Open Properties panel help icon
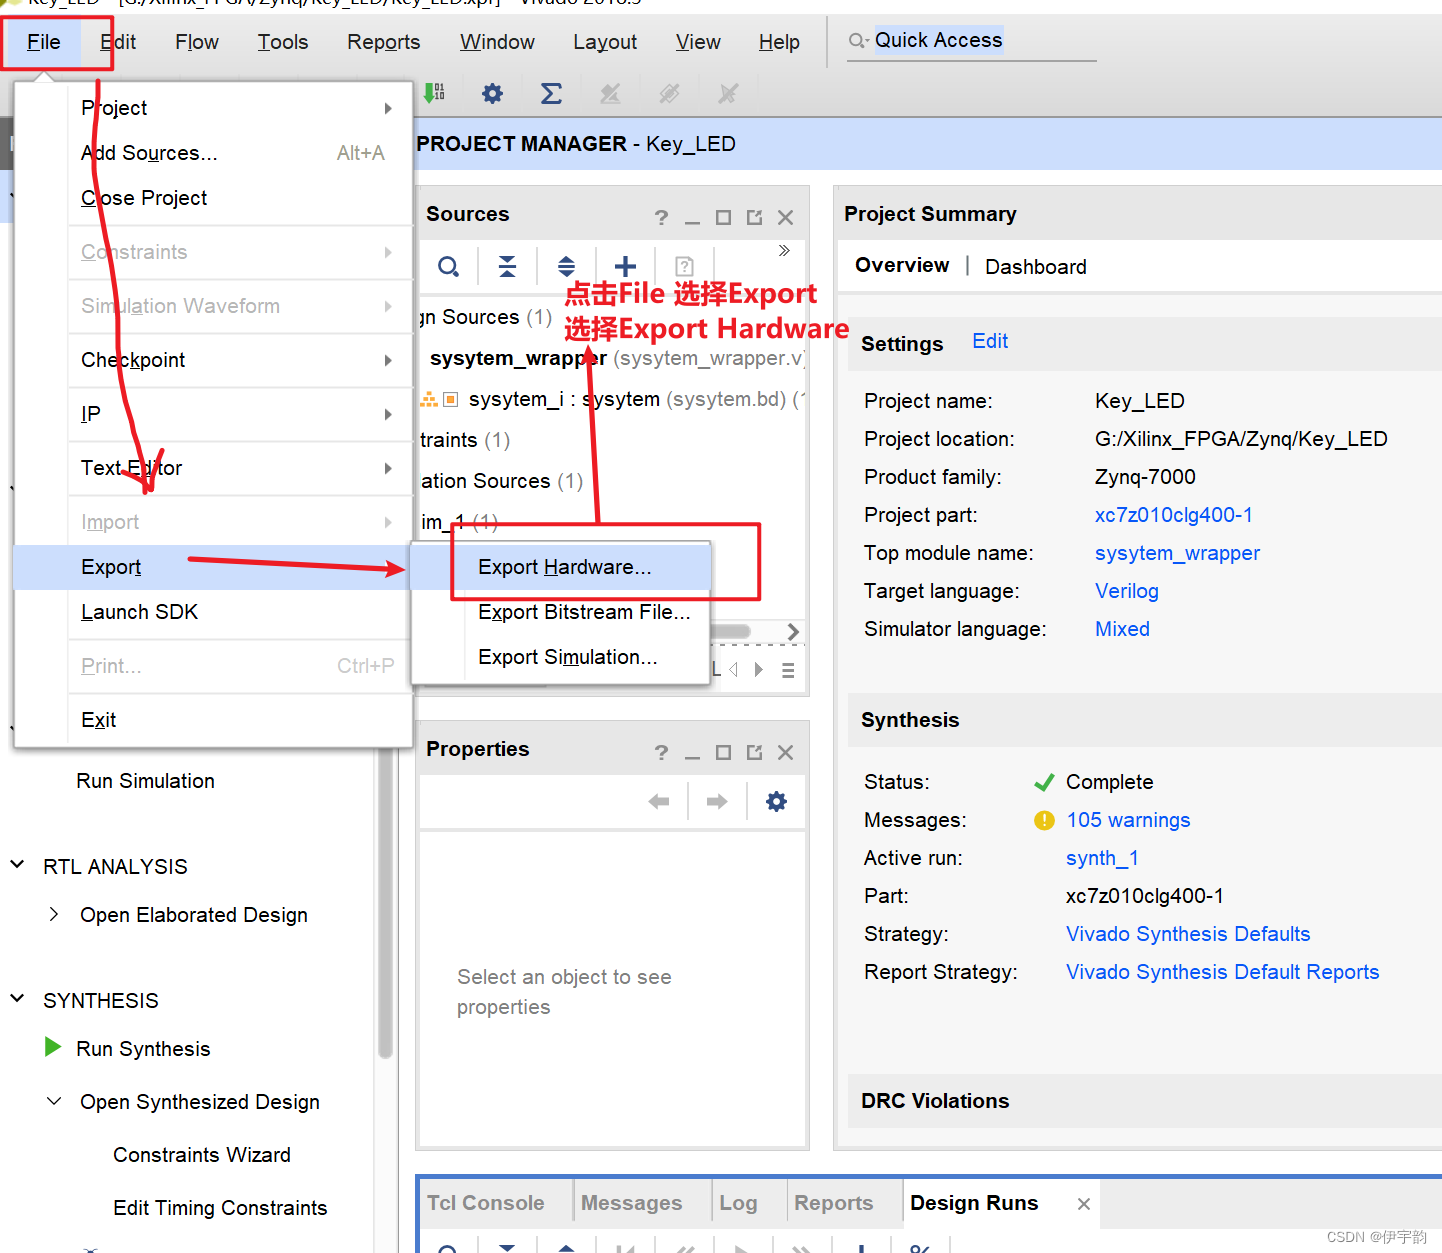Image resolution: width=1442 pixels, height=1253 pixels. pyautogui.click(x=661, y=752)
